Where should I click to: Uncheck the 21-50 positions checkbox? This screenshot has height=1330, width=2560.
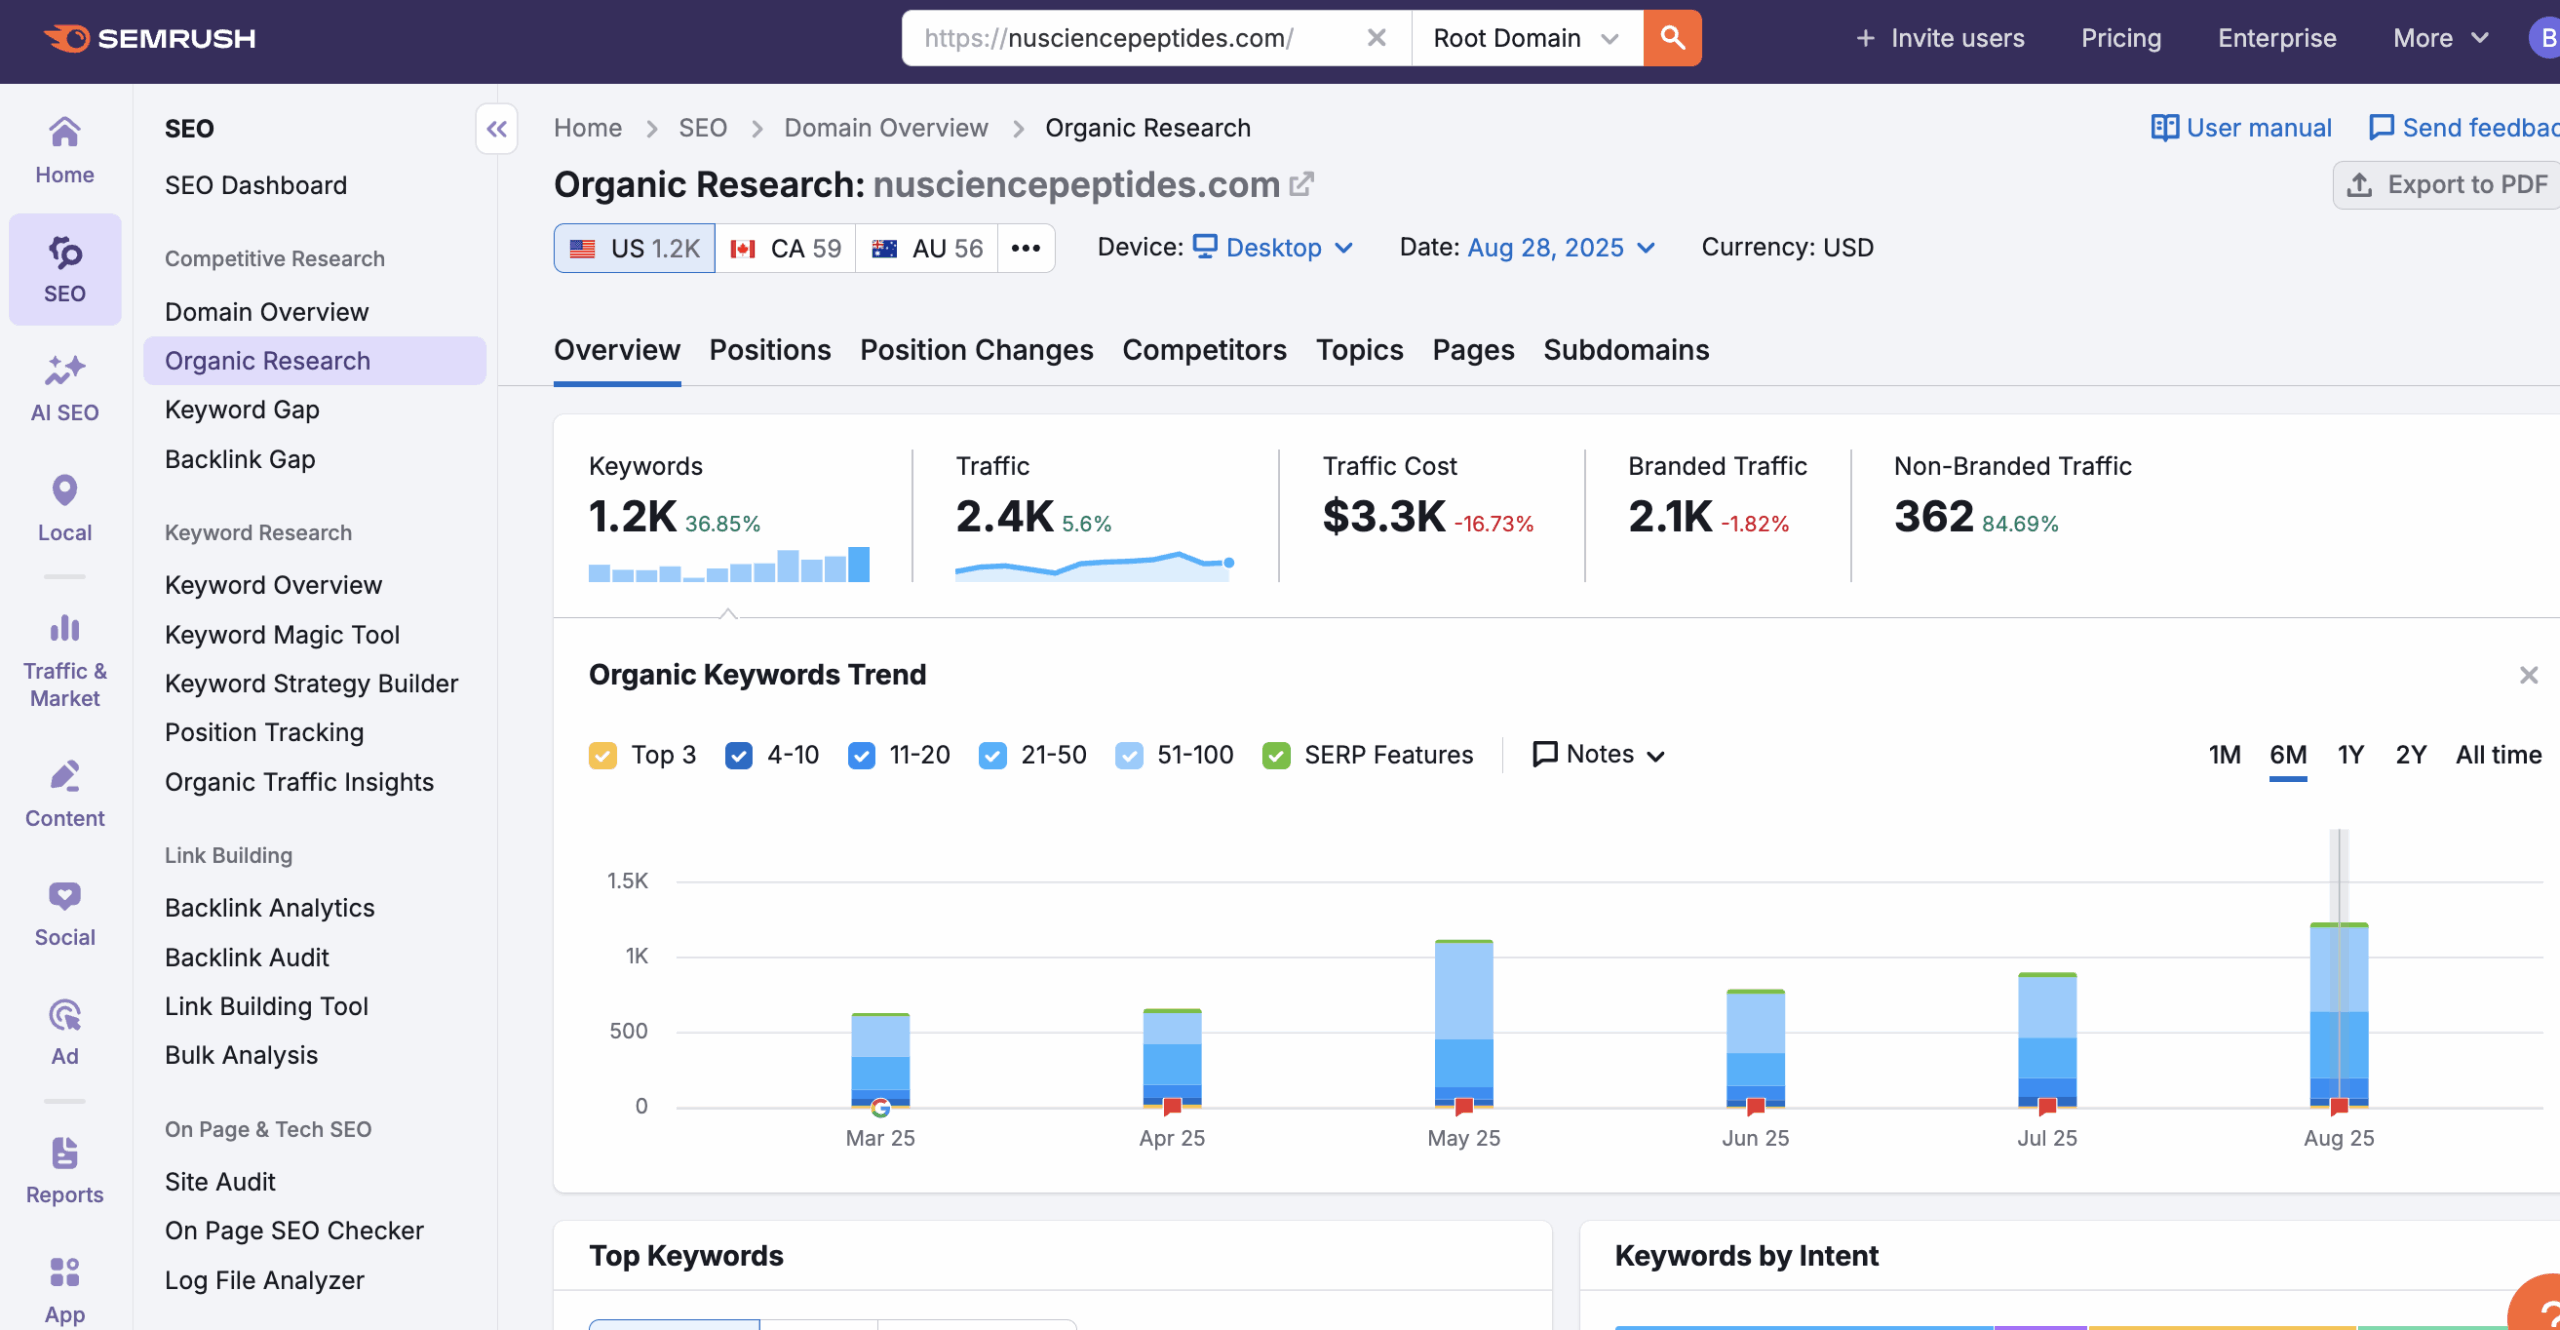pyautogui.click(x=993, y=755)
